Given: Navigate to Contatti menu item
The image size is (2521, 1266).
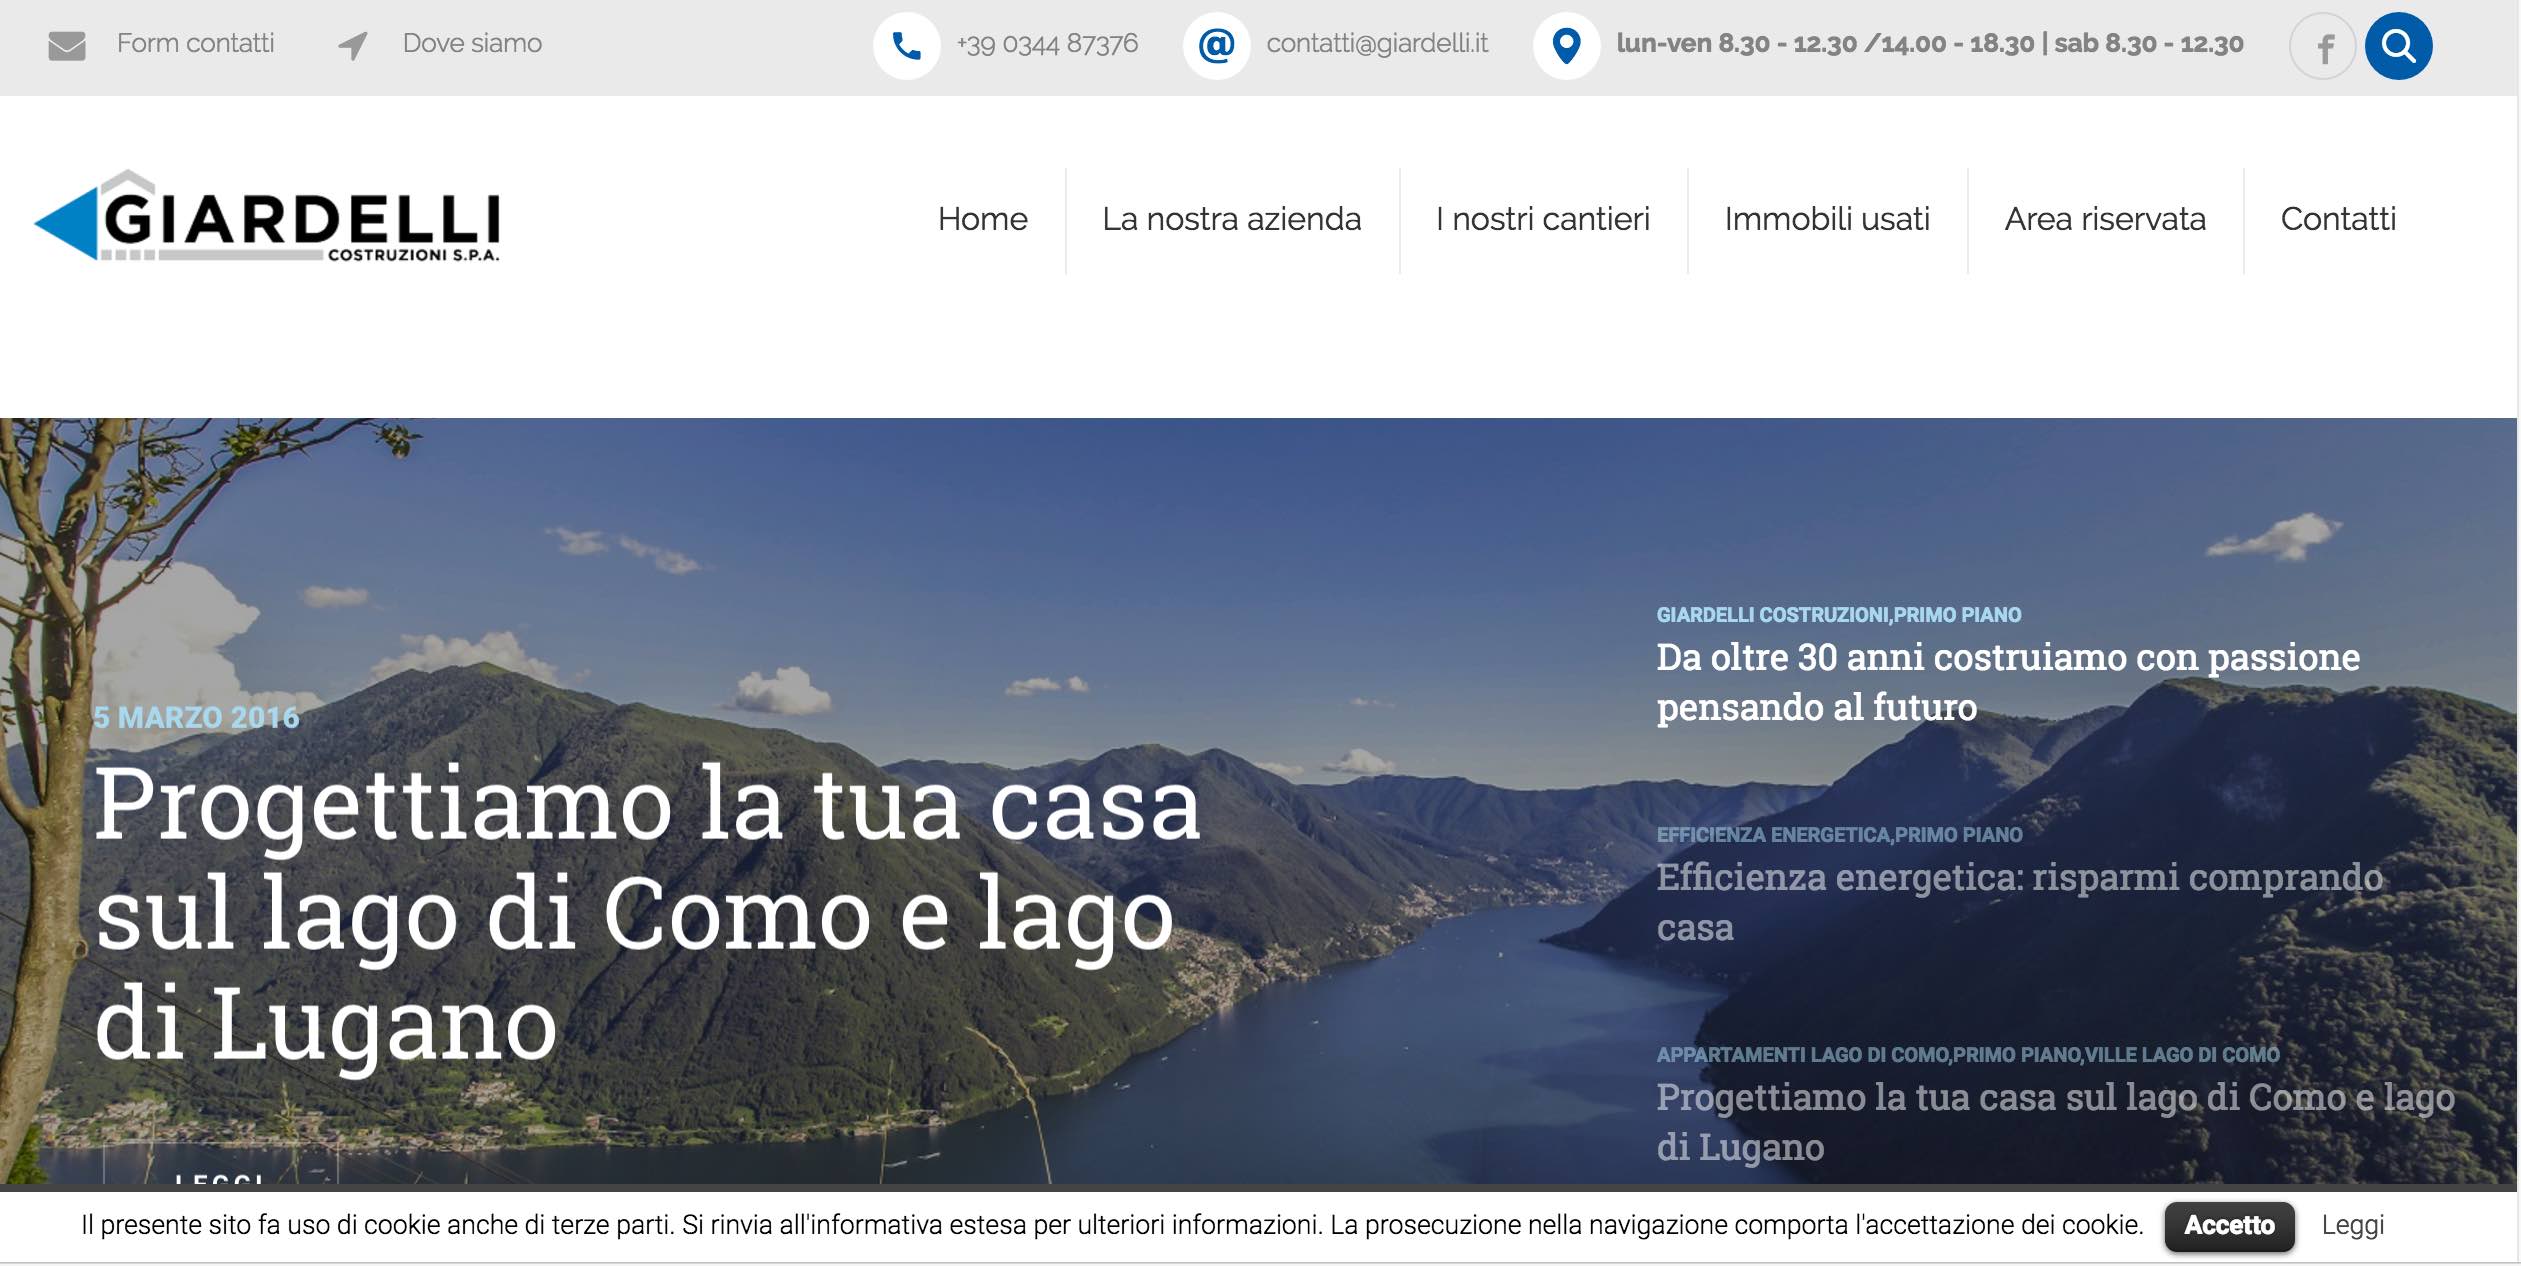Looking at the screenshot, I should point(2338,219).
